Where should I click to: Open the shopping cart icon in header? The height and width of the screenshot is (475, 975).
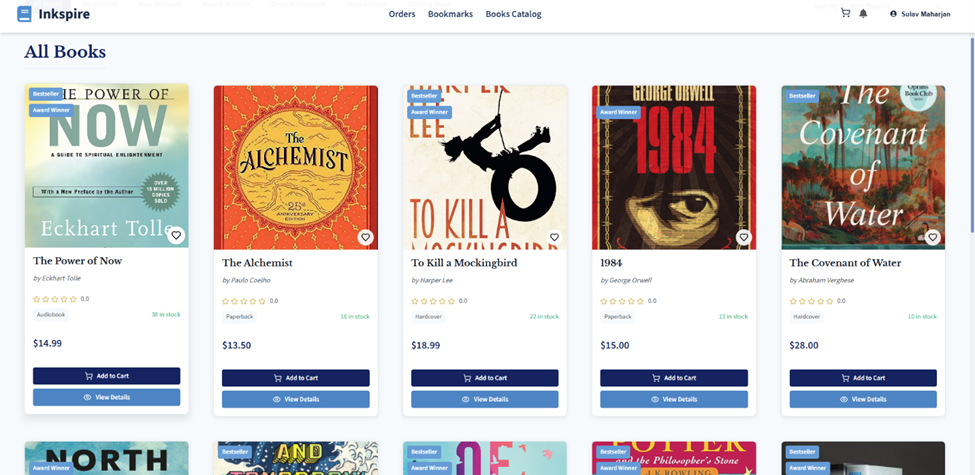[845, 13]
